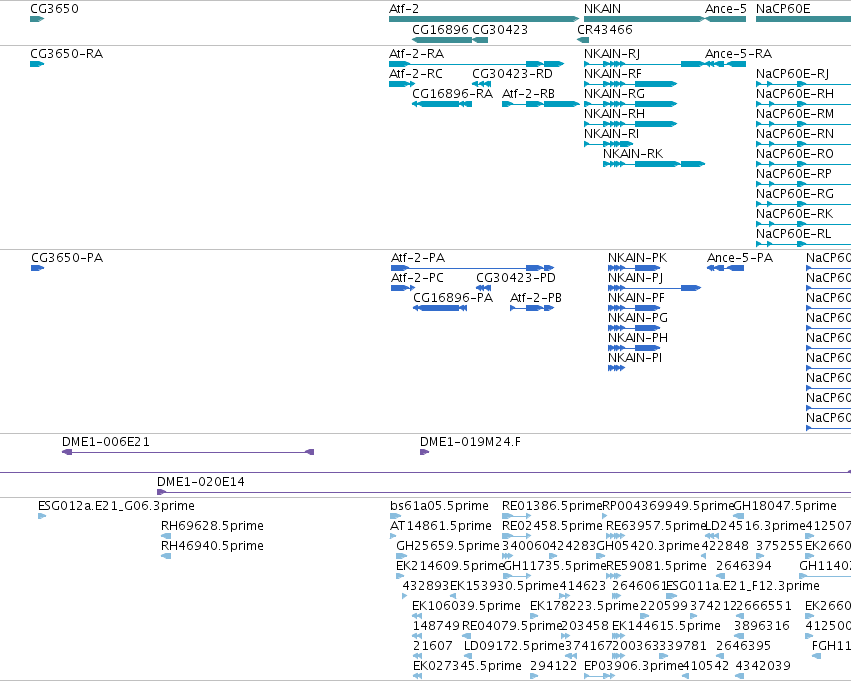
Task: Select EST RE01386.5prime
Action: (552, 506)
